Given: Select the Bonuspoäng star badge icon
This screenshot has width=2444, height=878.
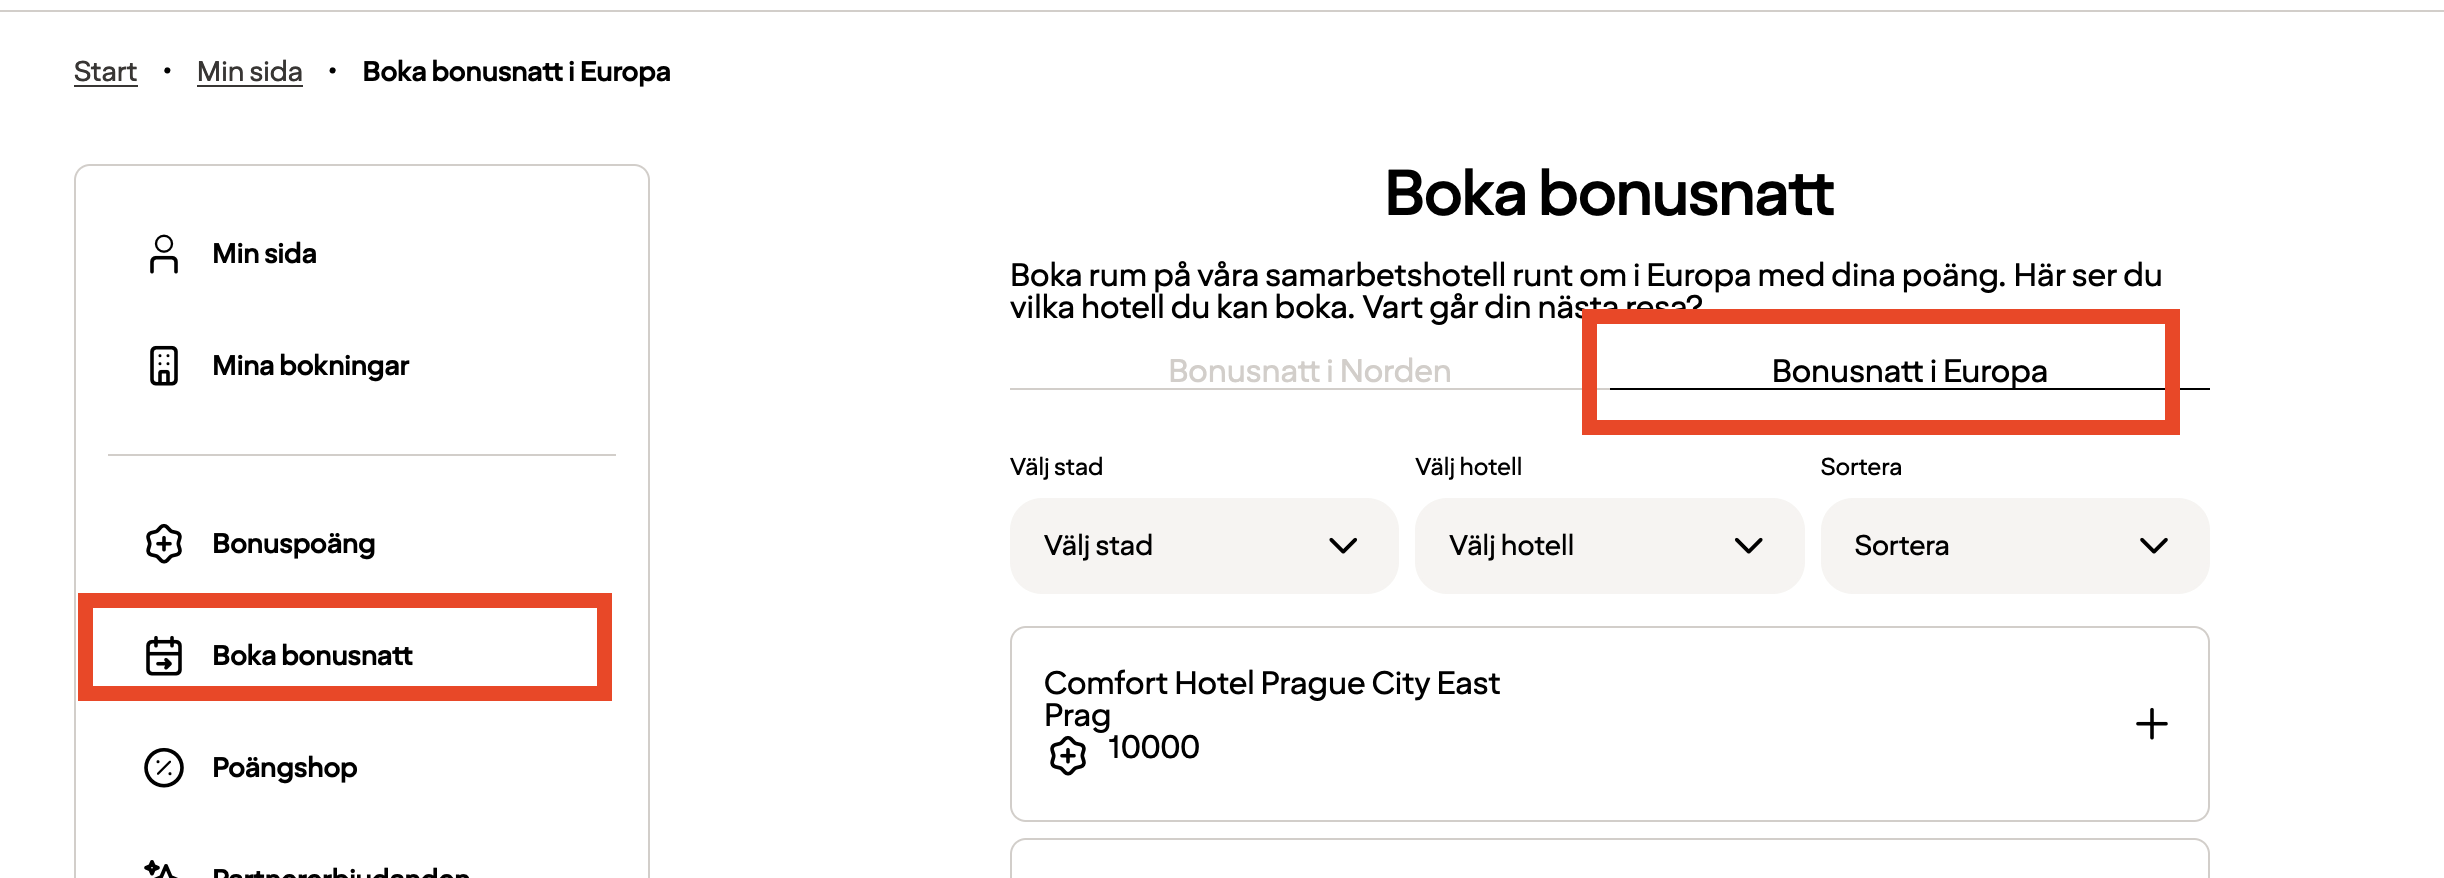Looking at the screenshot, I should pos(163,544).
